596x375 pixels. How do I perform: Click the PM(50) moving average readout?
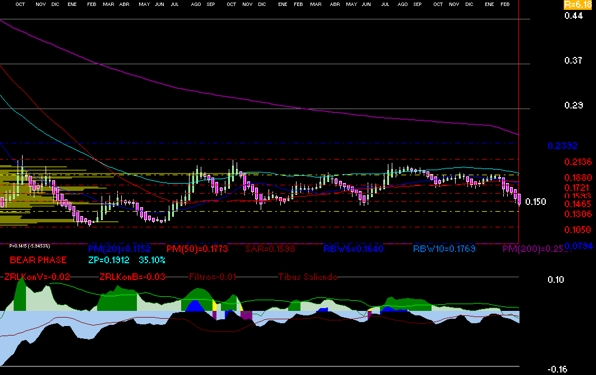197,249
